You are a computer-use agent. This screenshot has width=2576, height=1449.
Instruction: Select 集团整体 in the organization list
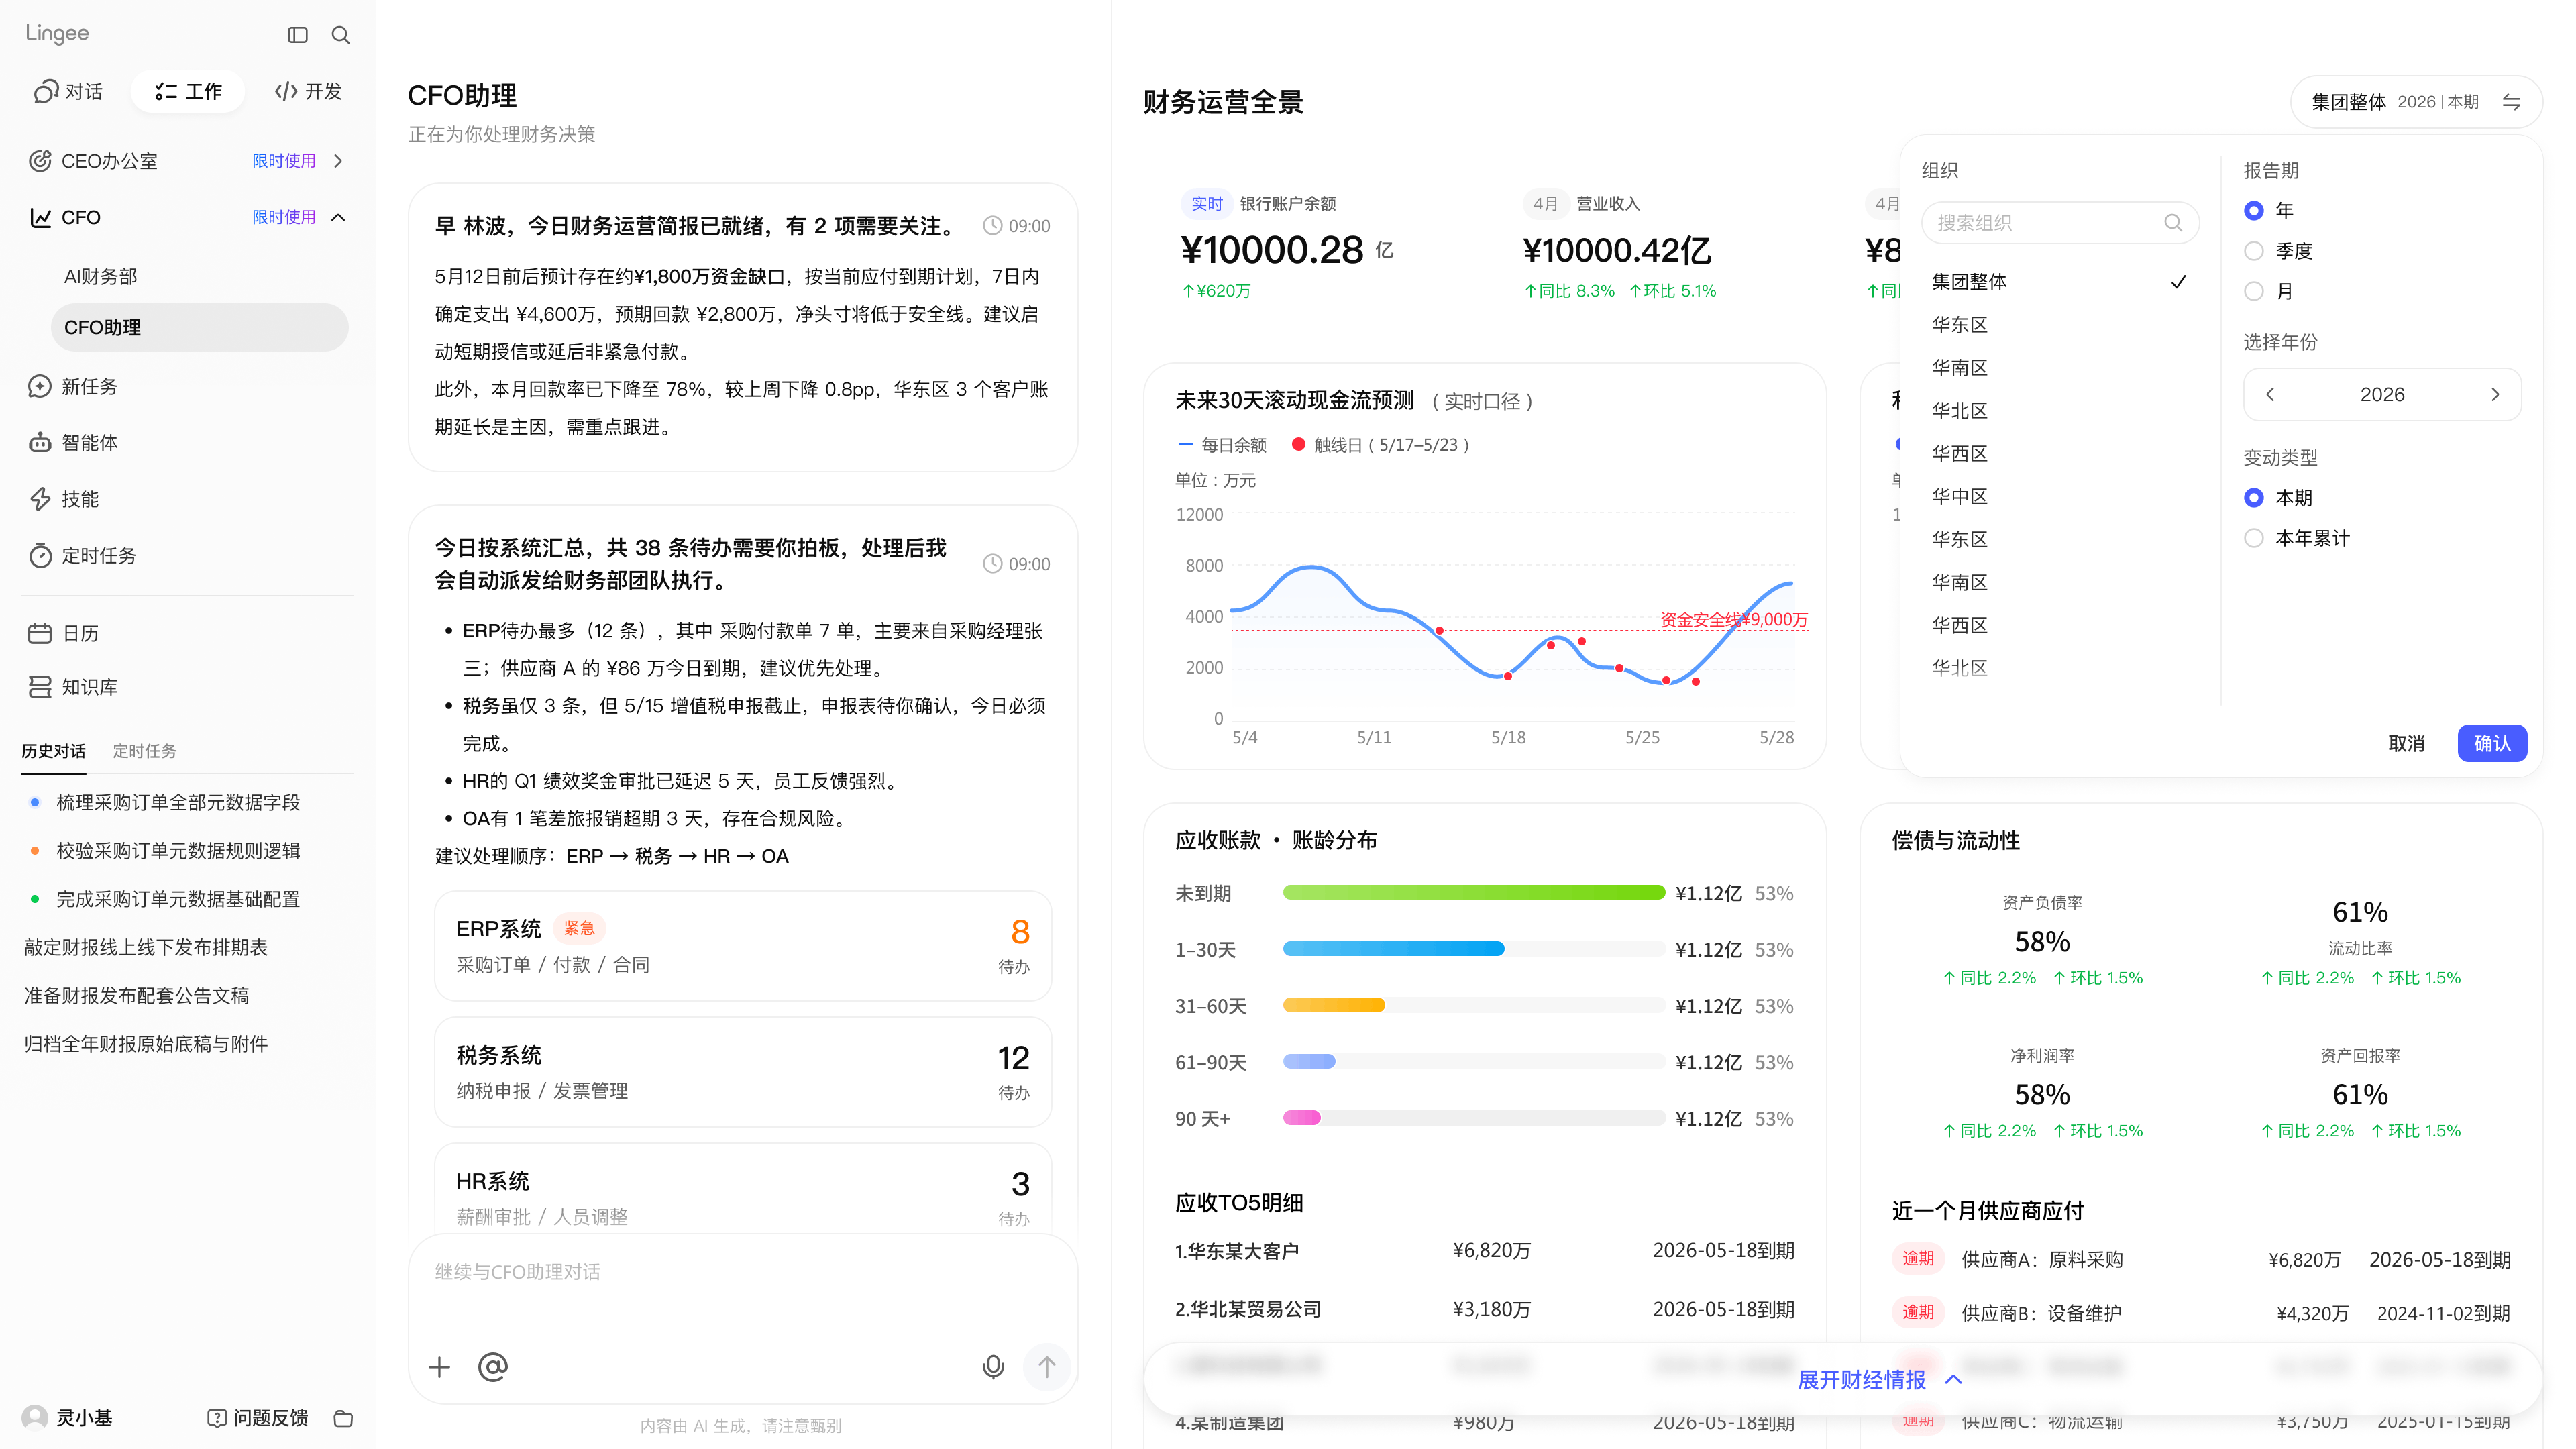pos(2059,282)
